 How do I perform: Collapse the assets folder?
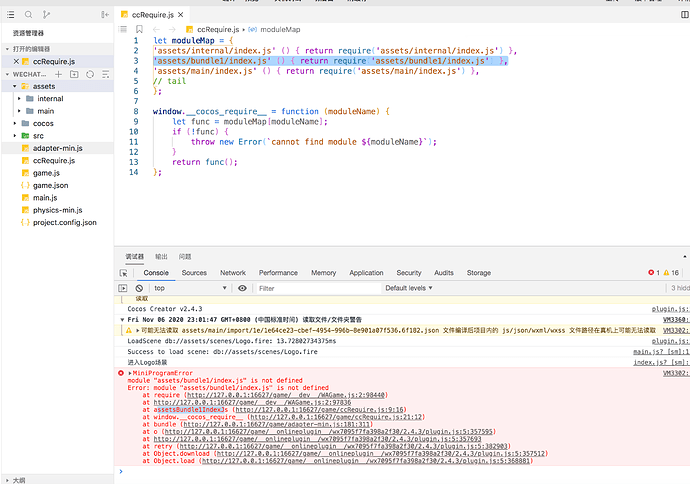(15, 86)
